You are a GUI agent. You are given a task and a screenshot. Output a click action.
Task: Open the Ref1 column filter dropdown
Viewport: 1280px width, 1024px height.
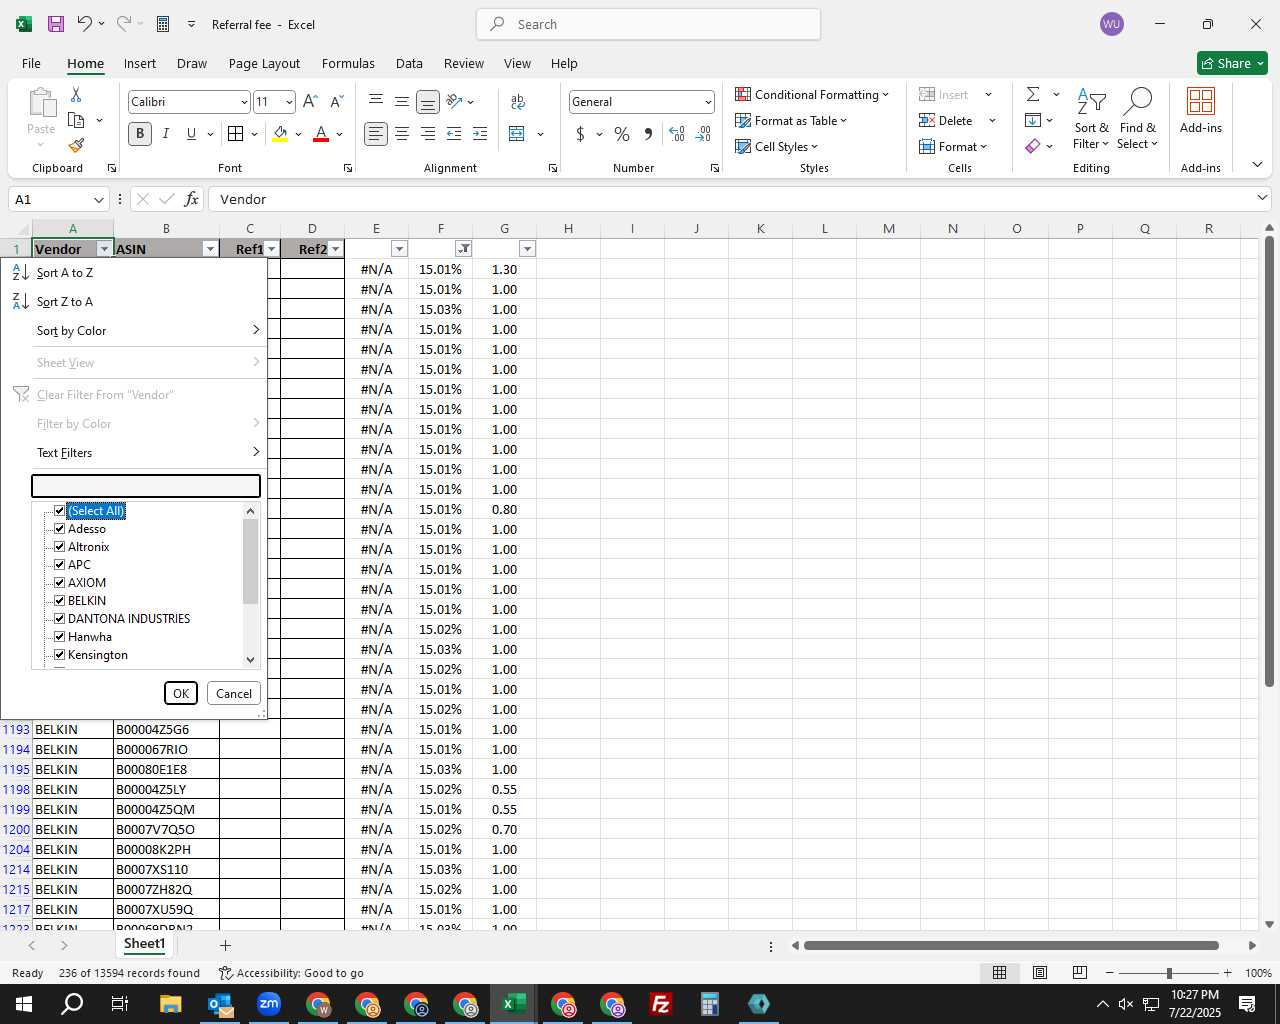(271, 249)
